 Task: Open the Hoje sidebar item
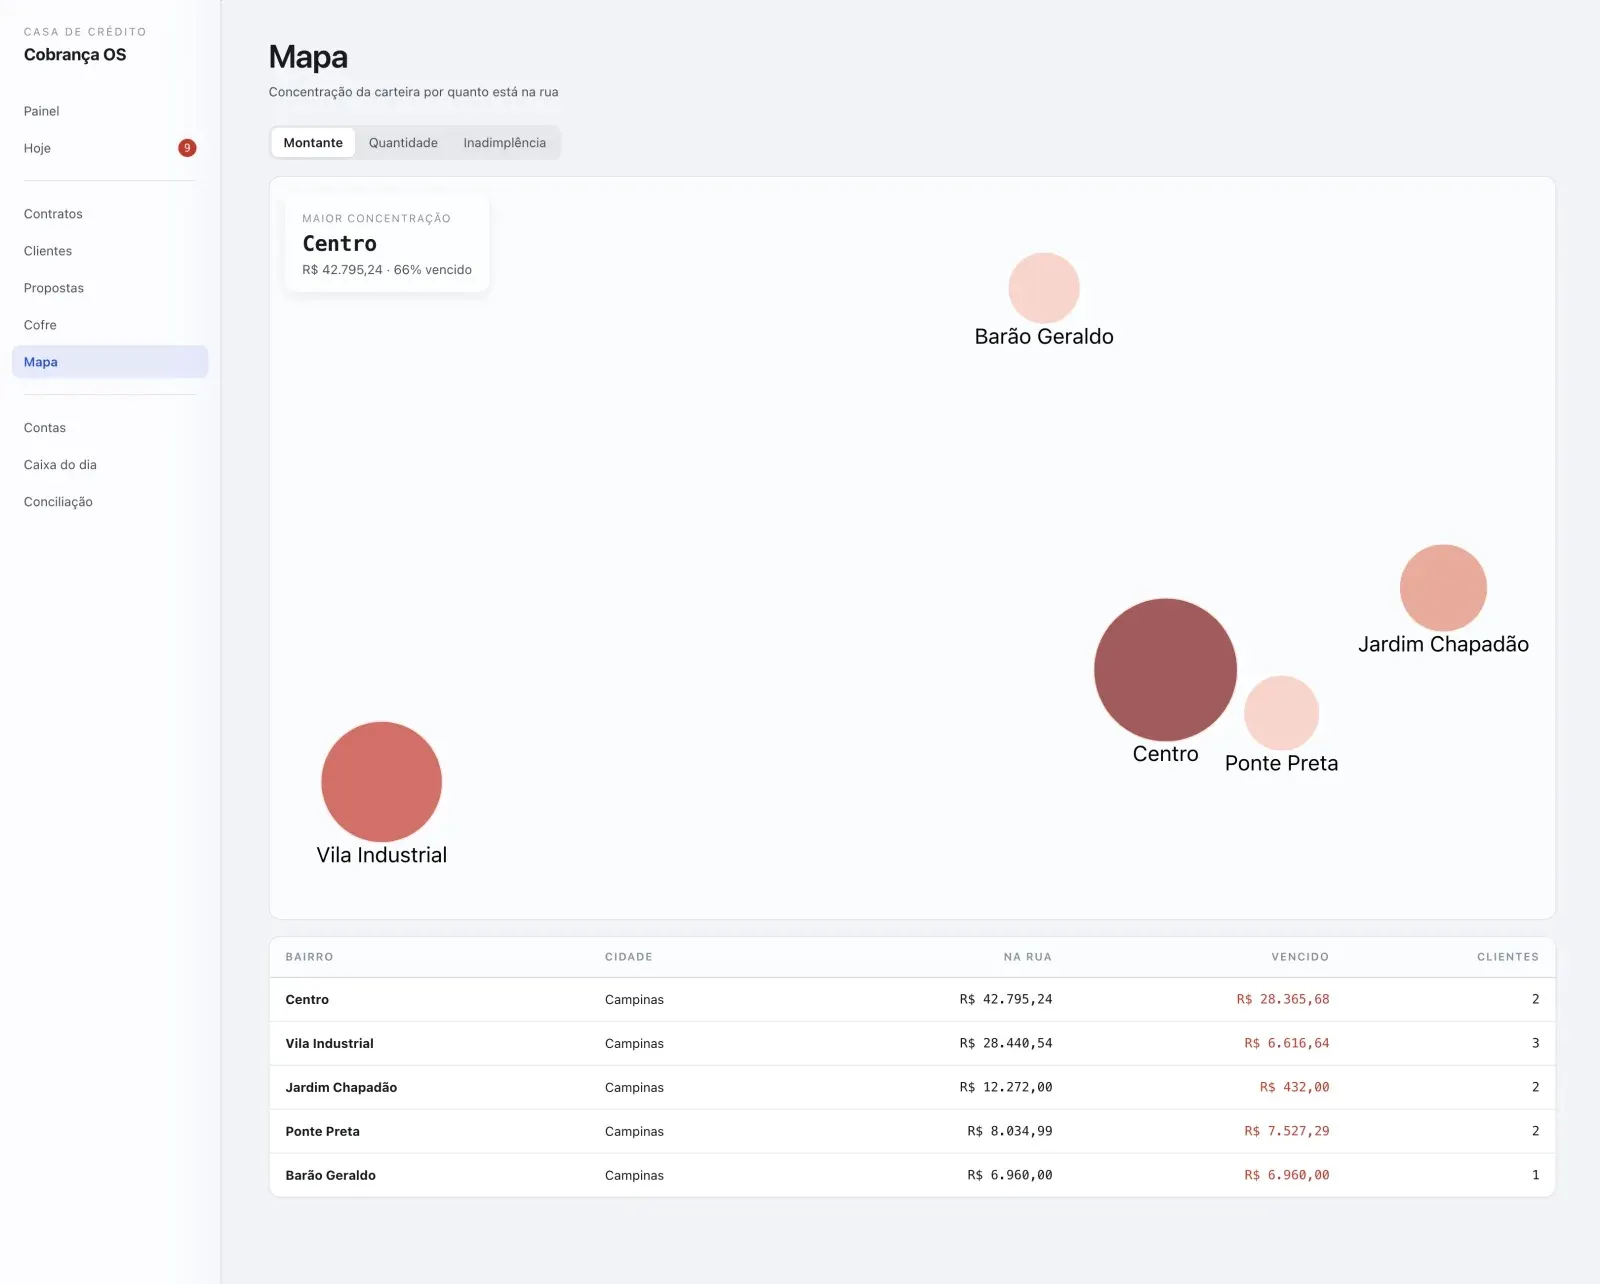point(110,148)
